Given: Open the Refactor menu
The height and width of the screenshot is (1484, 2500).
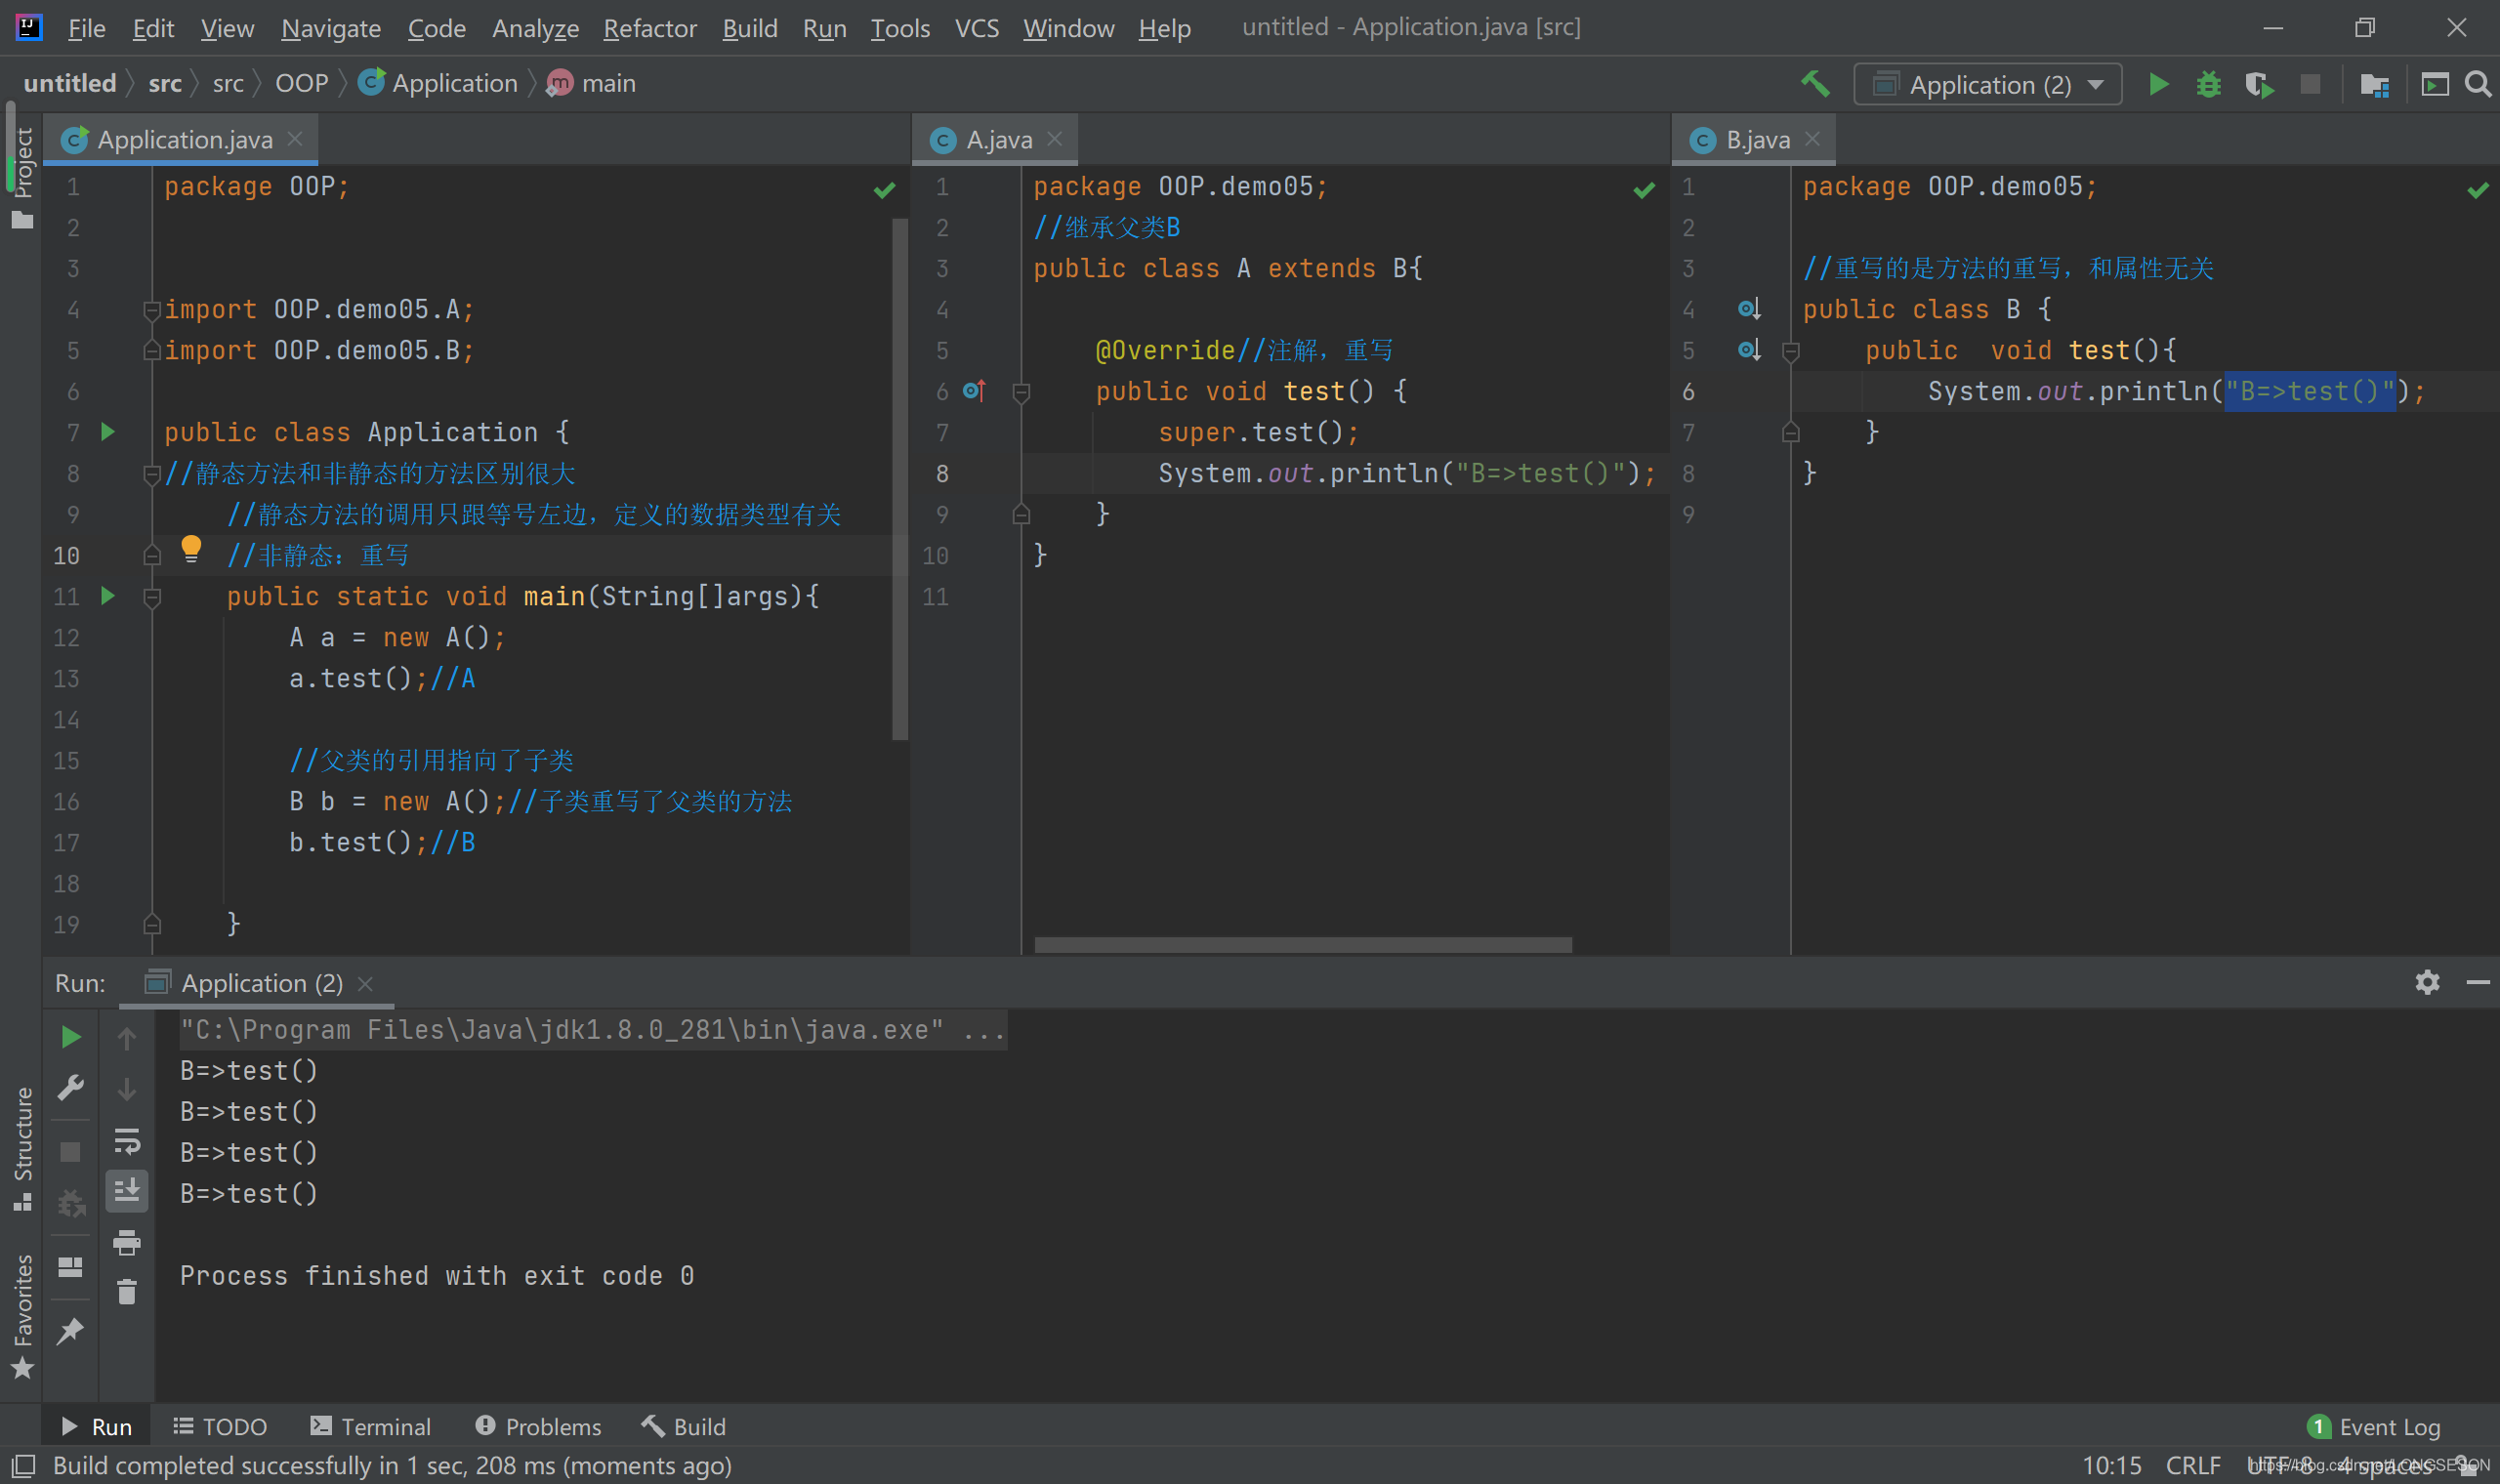Looking at the screenshot, I should (x=649, y=28).
